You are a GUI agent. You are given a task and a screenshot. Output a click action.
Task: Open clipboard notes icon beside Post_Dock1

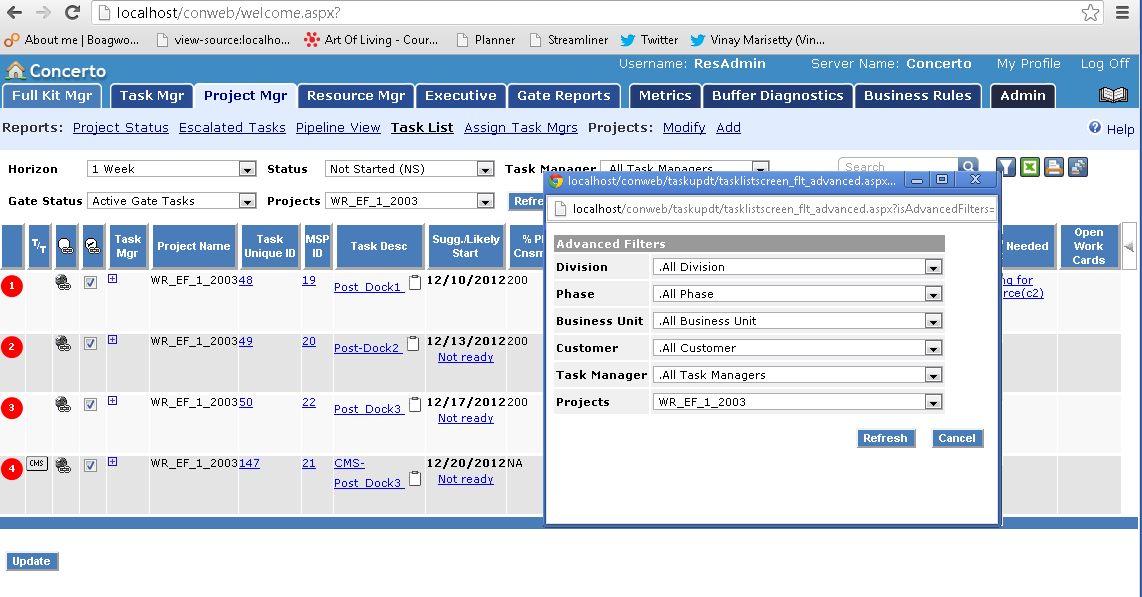pos(415,283)
